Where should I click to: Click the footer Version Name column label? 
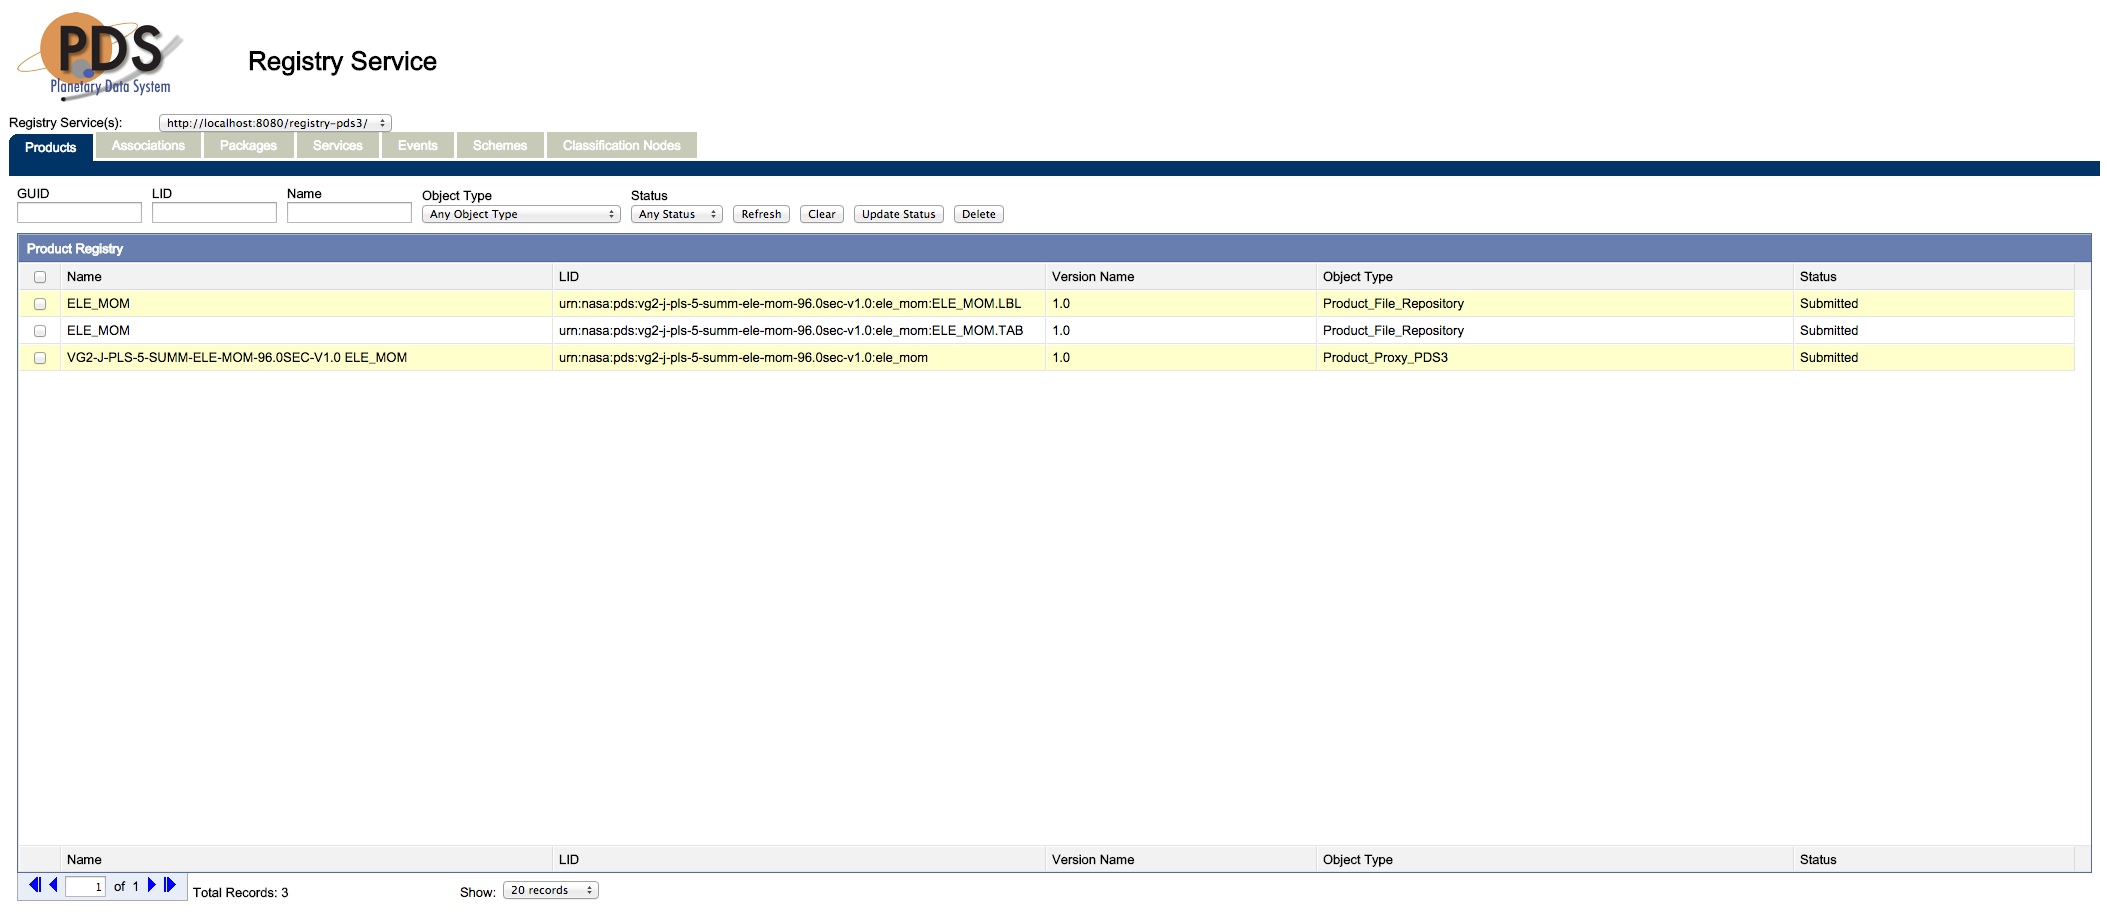click(x=1093, y=860)
